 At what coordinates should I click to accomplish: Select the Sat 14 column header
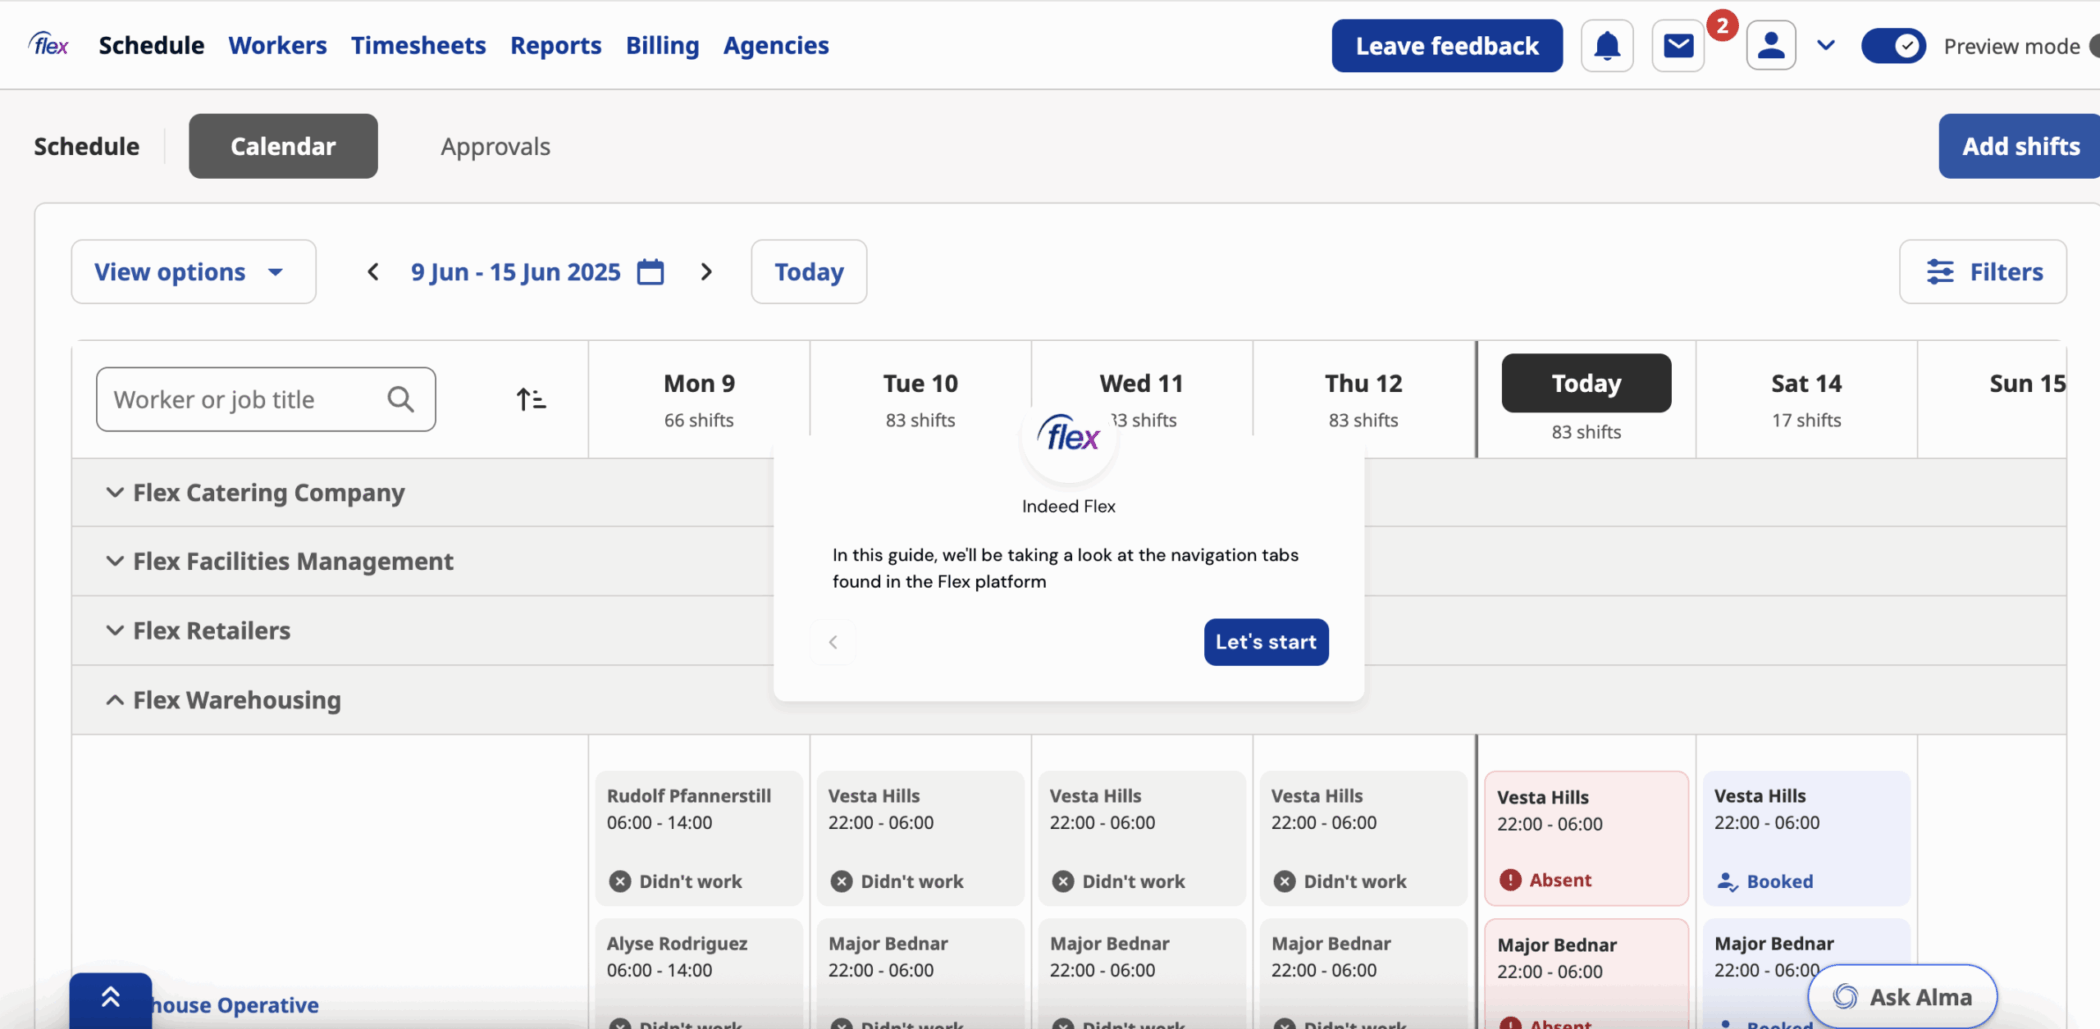pyautogui.click(x=1806, y=399)
